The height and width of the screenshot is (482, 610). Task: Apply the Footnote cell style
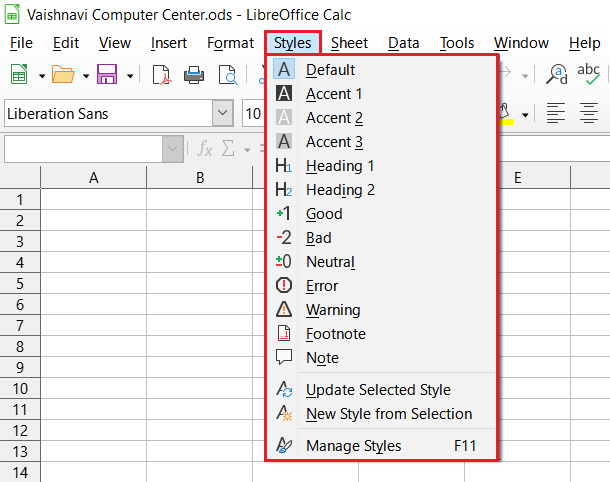click(381, 334)
